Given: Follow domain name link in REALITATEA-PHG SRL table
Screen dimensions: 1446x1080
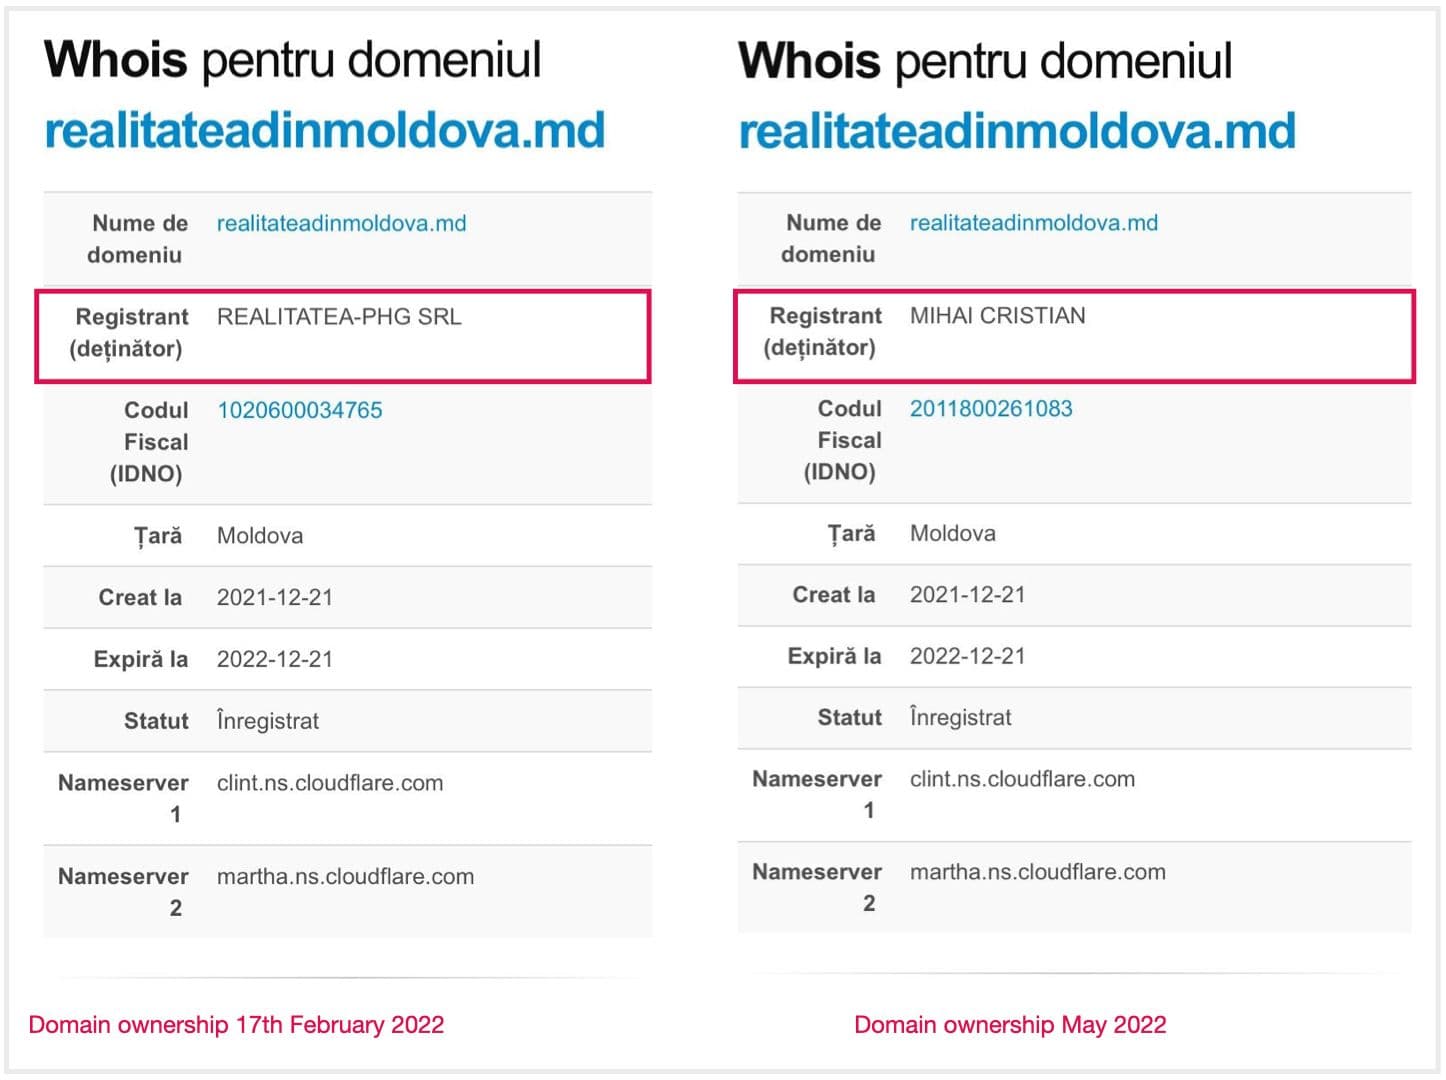Looking at the screenshot, I should [341, 223].
